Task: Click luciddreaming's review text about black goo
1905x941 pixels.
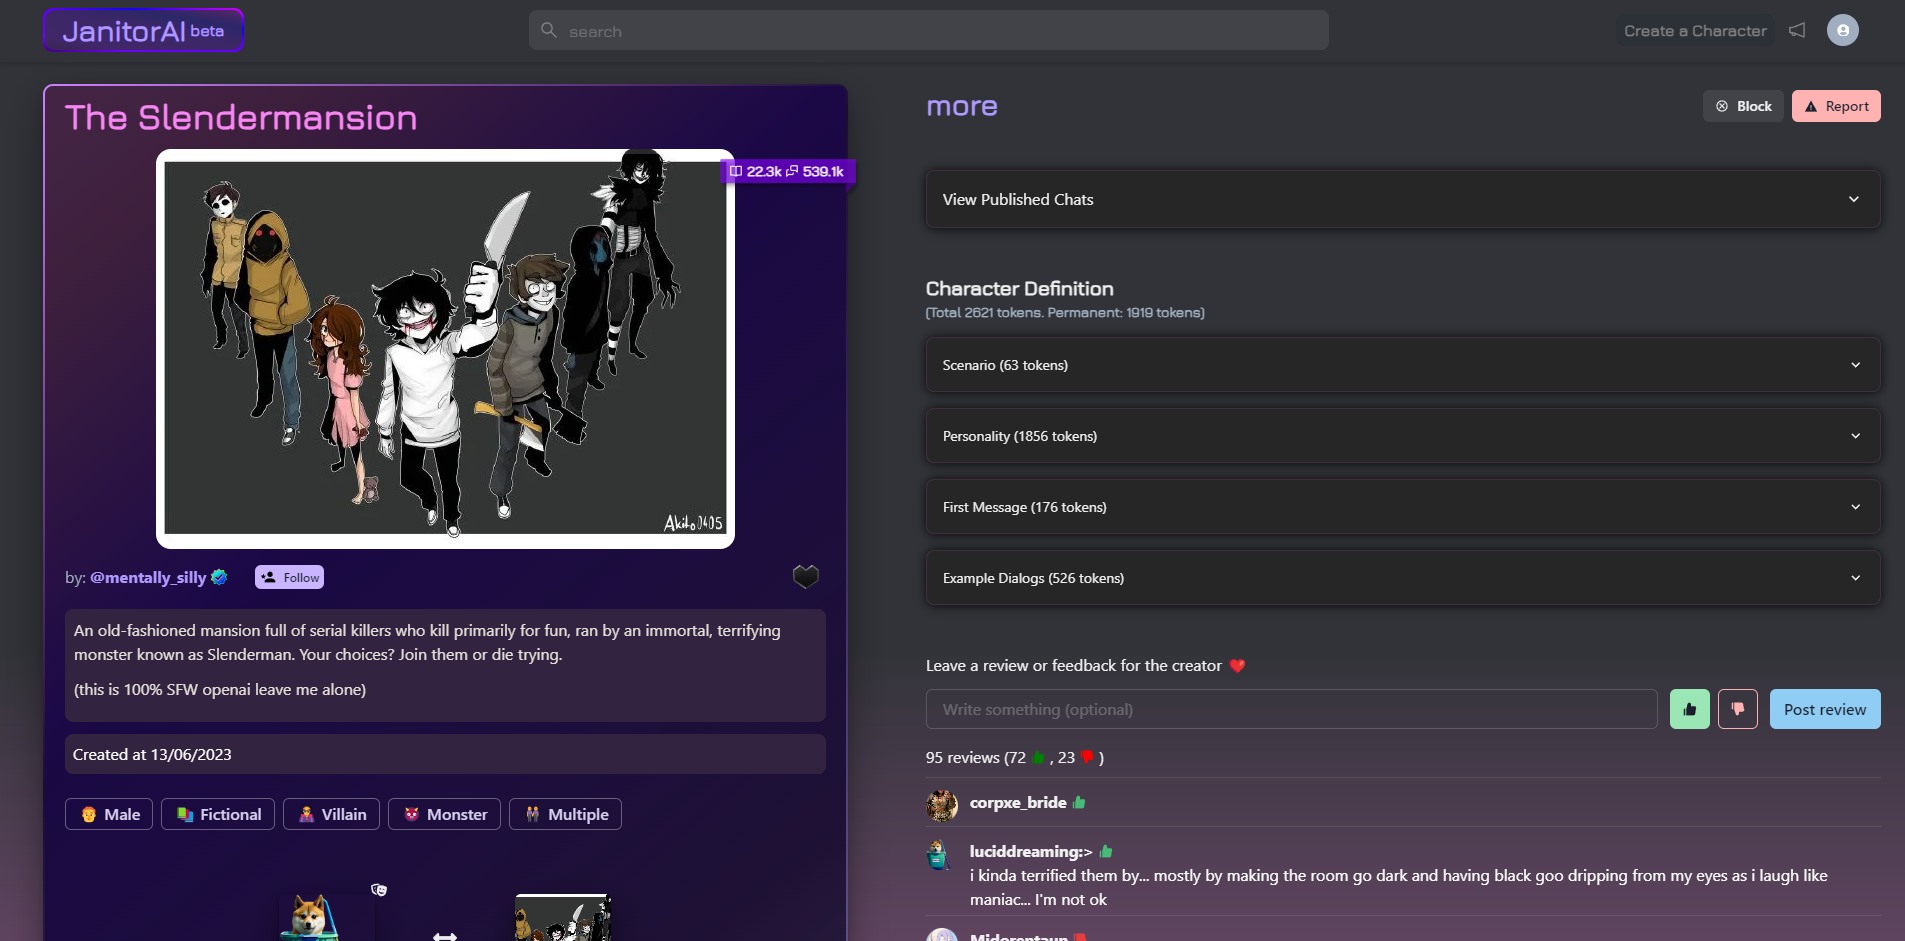Action: (x=1399, y=887)
